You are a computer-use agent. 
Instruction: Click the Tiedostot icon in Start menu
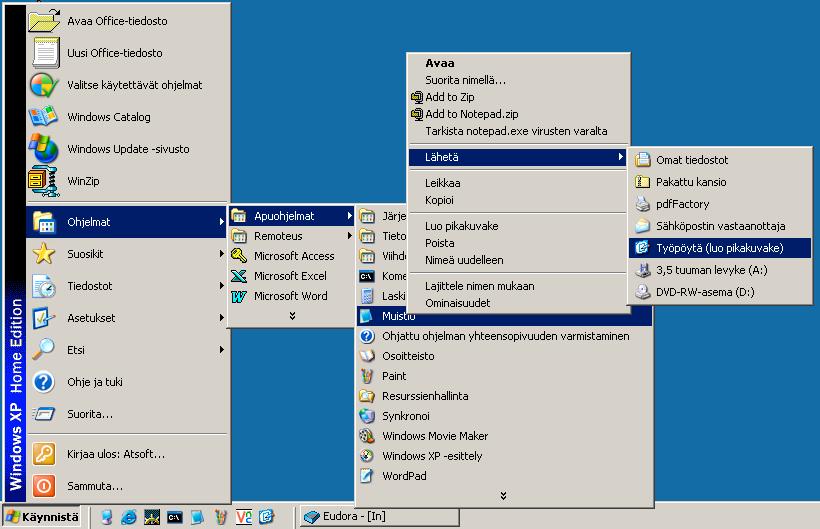(x=44, y=286)
